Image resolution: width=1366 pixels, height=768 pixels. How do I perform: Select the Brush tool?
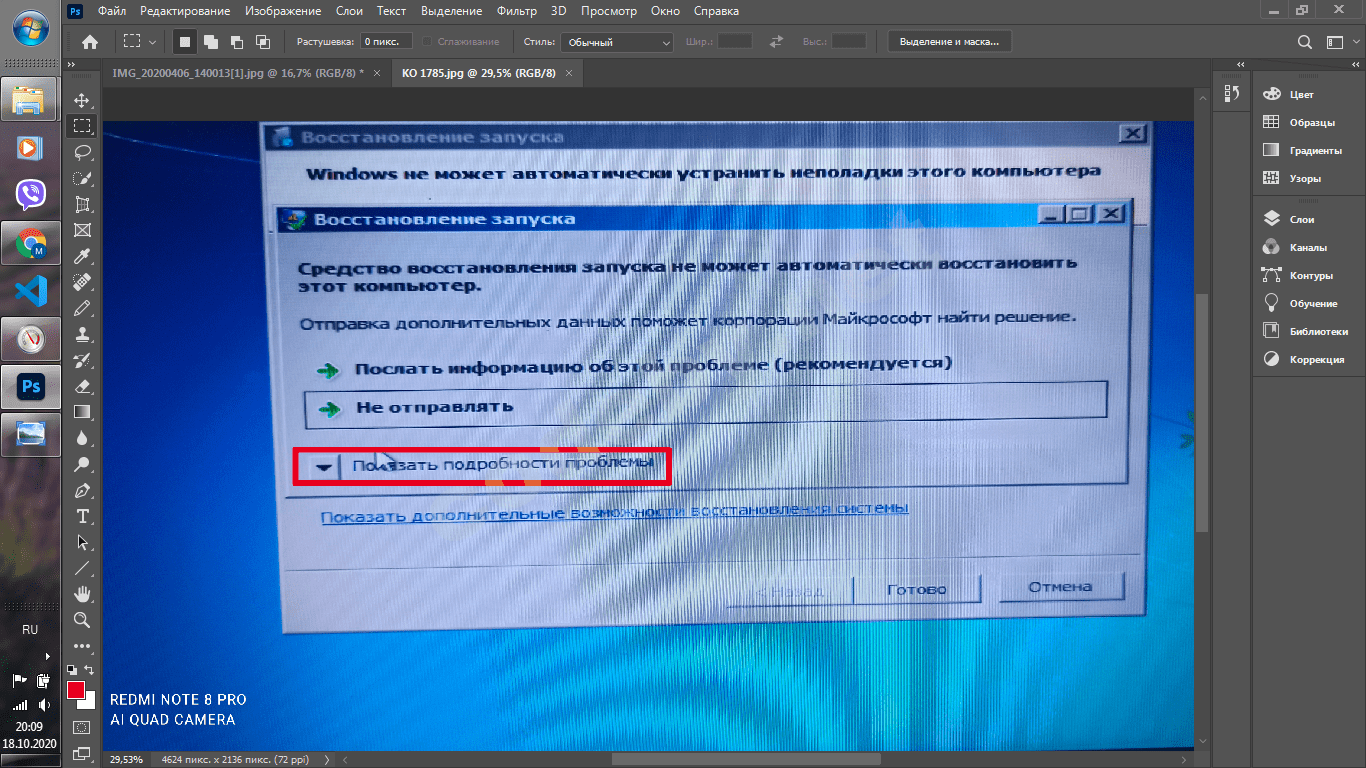(x=82, y=308)
